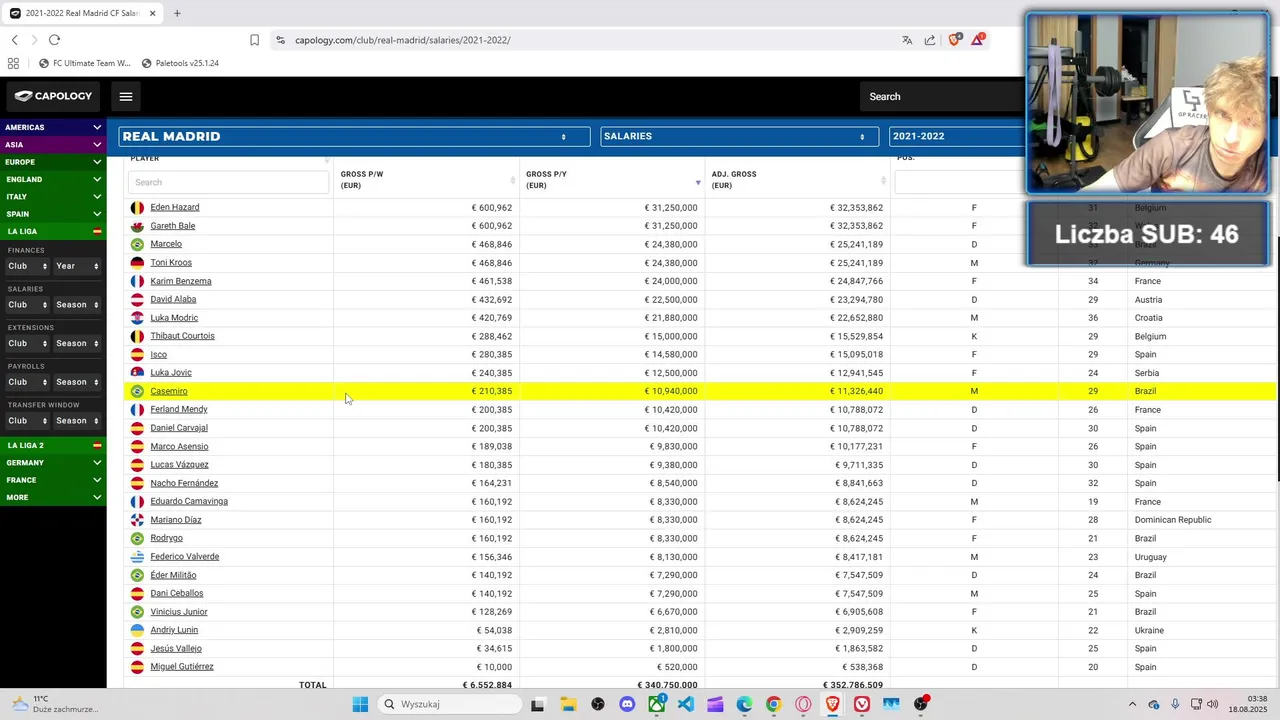Open the Salaries category dropdown
This screenshot has height=720, width=1280.
point(739,136)
